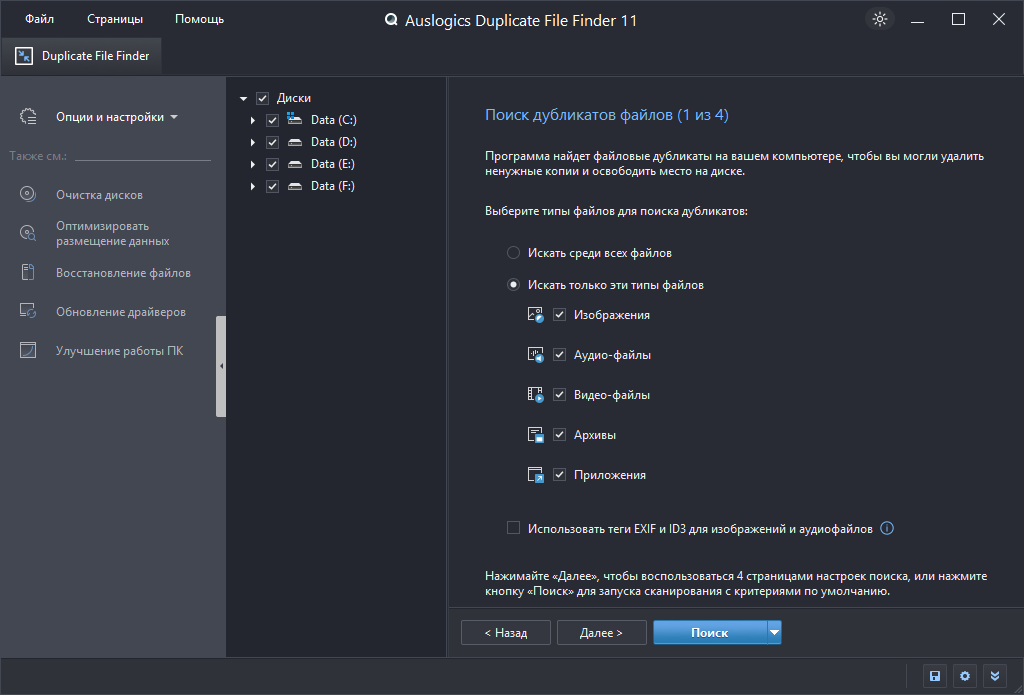
Task: Click the Приложения file type icon
Action: coord(536,475)
